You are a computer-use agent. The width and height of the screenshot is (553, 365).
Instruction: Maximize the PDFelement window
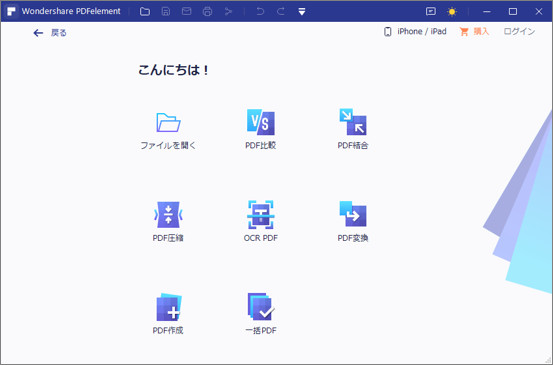[x=513, y=11]
